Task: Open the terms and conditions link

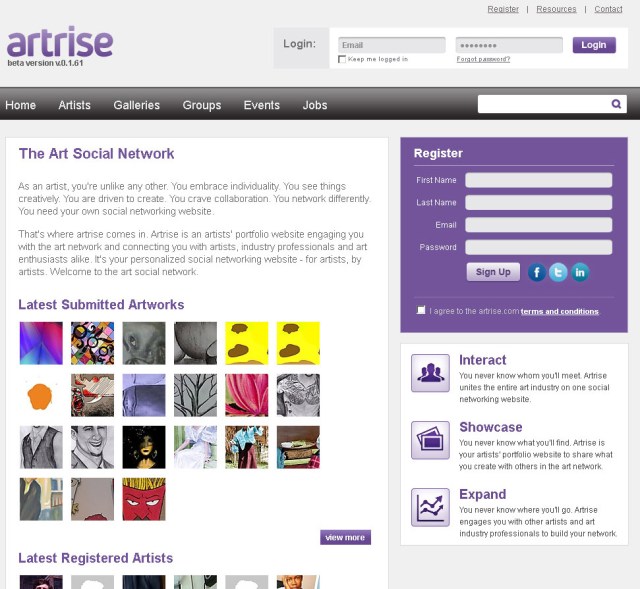Action: click(560, 311)
